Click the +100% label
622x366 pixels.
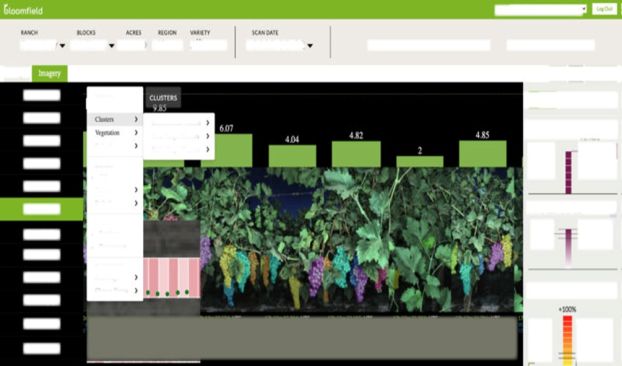click(567, 309)
